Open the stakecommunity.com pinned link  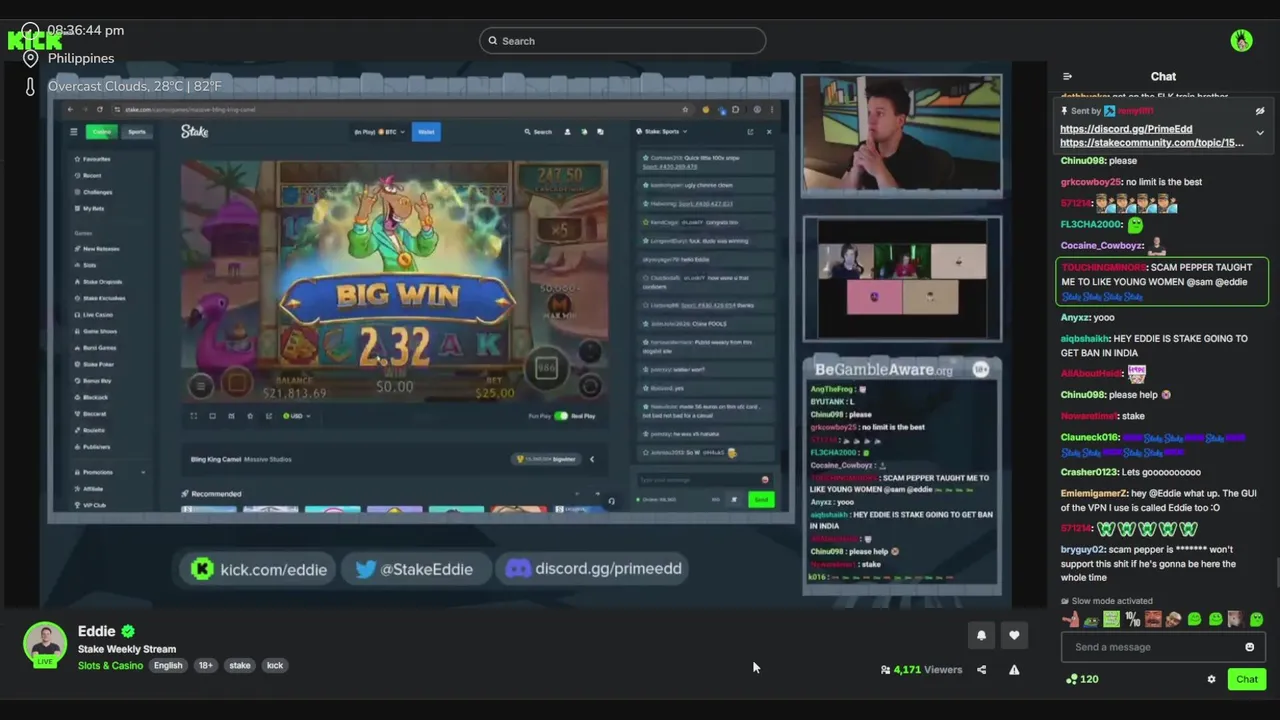(x=1151, y=143)
